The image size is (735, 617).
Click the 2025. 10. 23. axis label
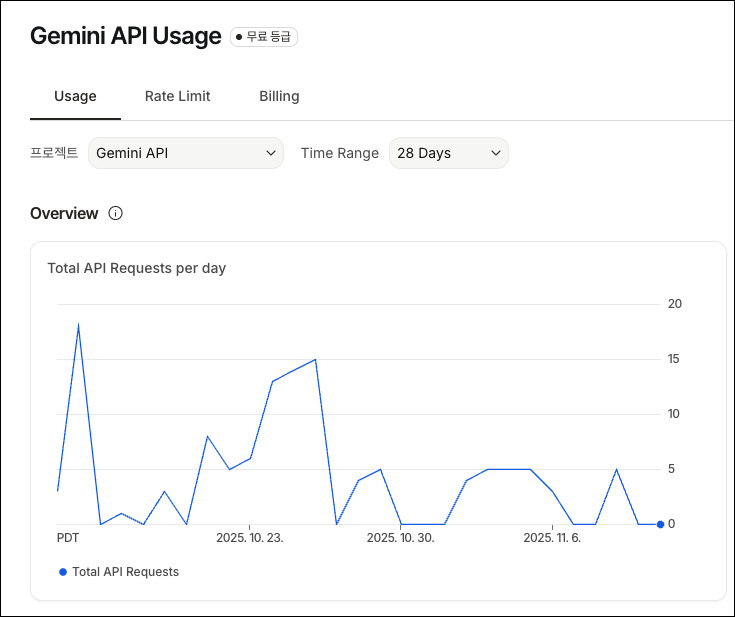coord(250,538)
